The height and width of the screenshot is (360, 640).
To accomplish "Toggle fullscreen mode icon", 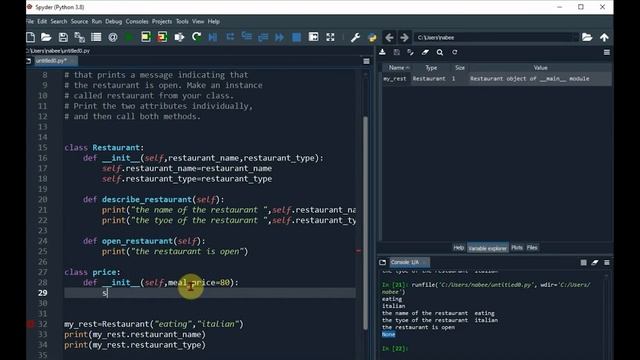I will [x=330, y=38].
